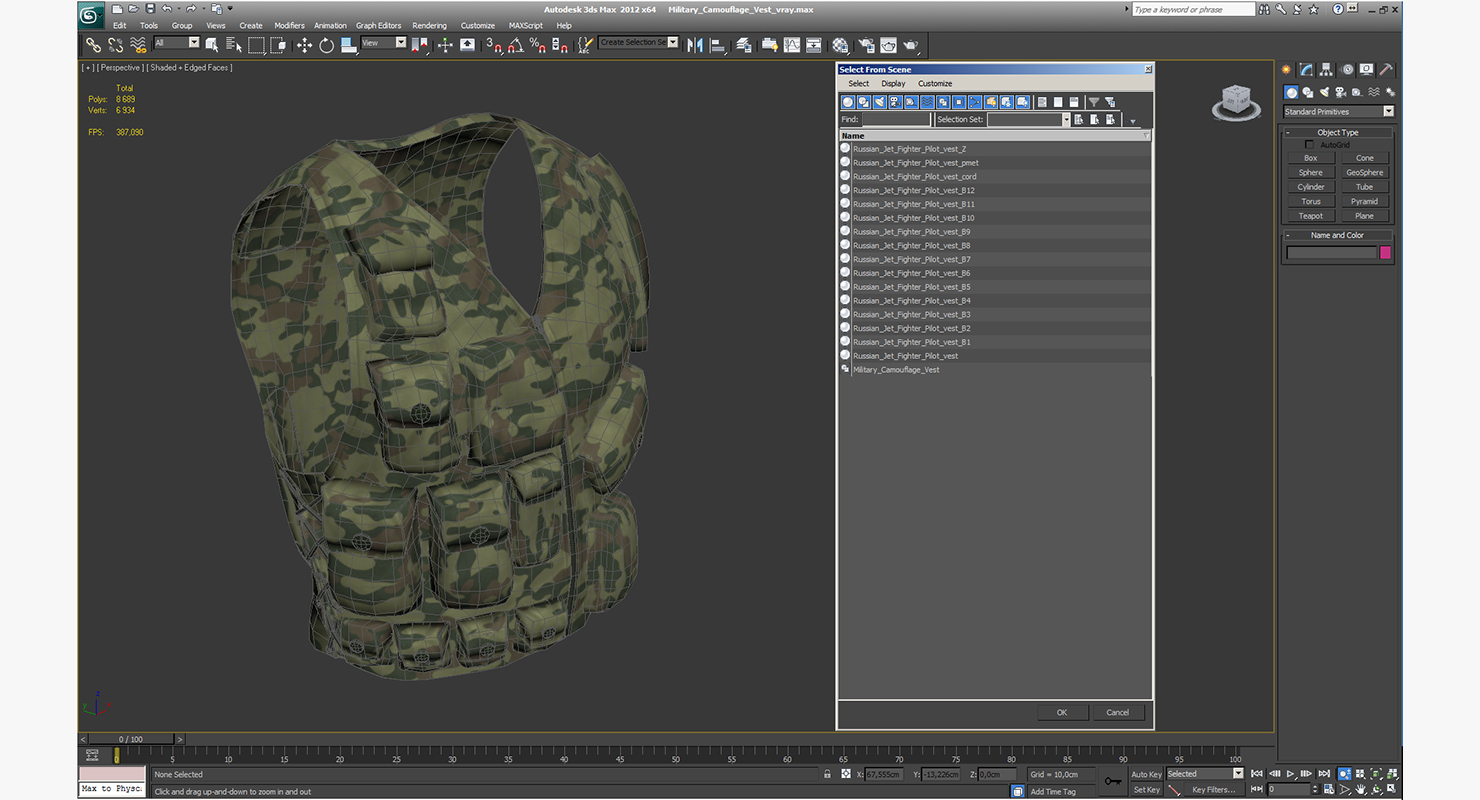1480x800 pixels.
Task: Click the magenta object color swatch
Action: pos(1385,253)
